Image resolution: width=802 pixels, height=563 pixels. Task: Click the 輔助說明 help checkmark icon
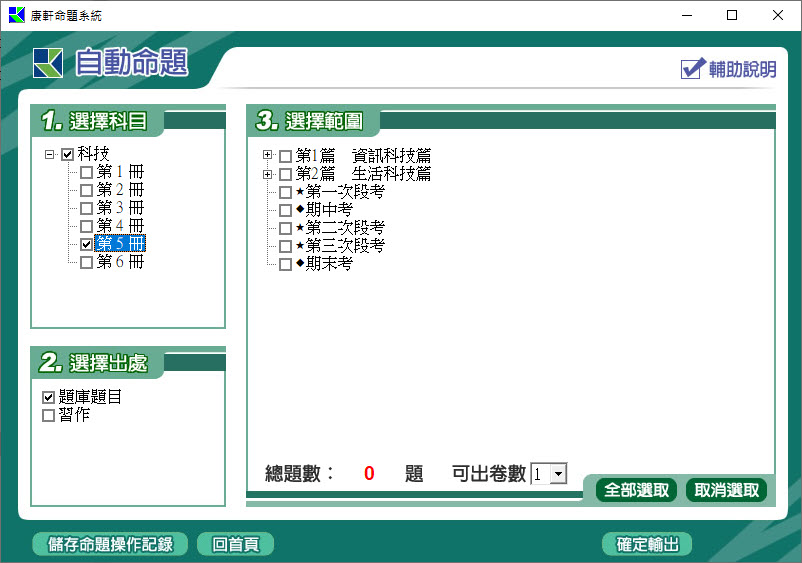pyautogui.click(x=693, y=68)
